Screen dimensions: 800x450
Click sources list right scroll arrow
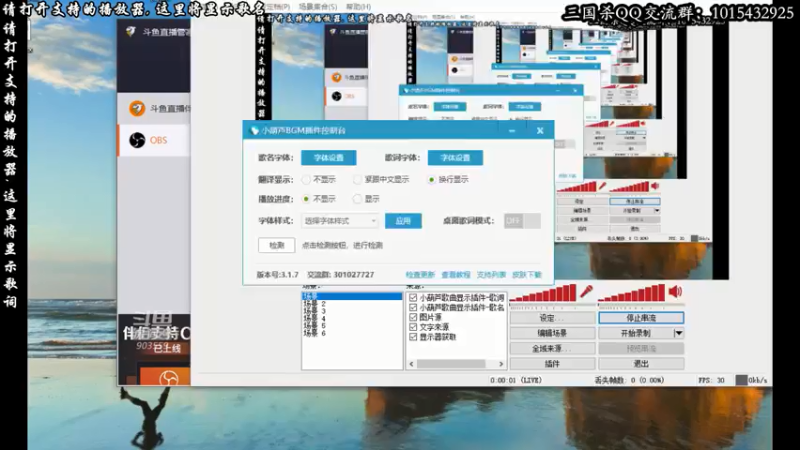click(501, 364)
